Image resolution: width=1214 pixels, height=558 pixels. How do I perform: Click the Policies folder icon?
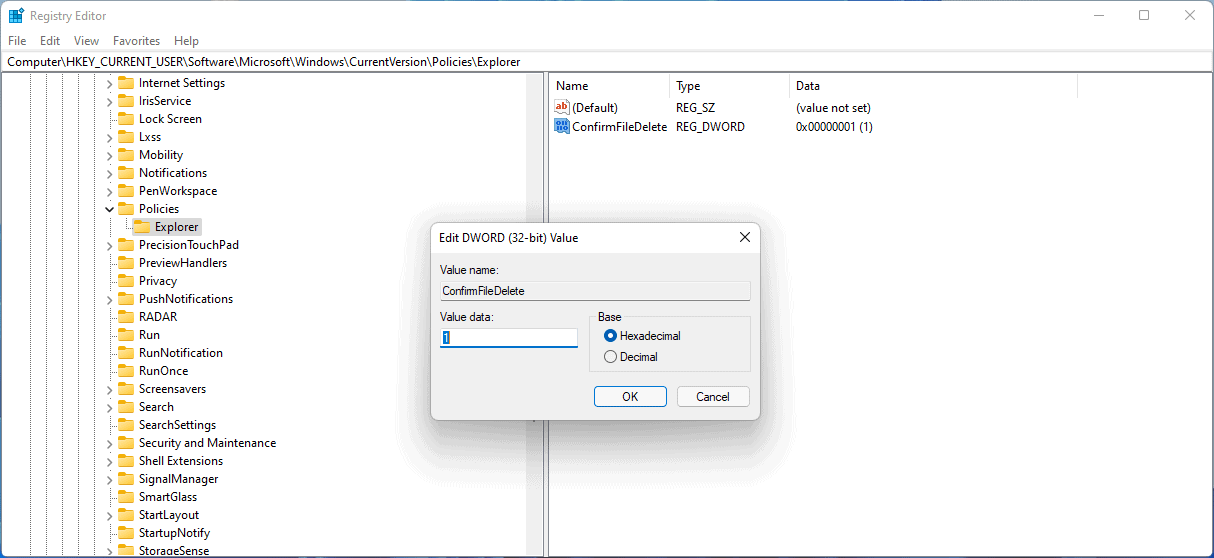click(126, 209)
